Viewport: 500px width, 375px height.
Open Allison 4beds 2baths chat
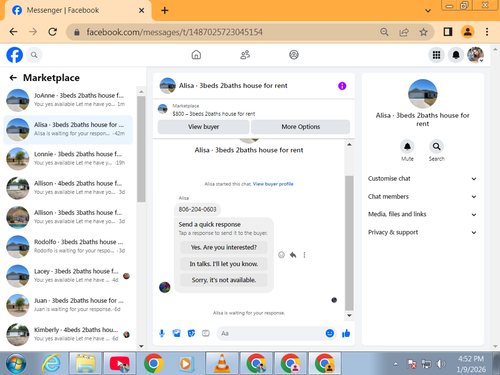click(x=68, y=188)
